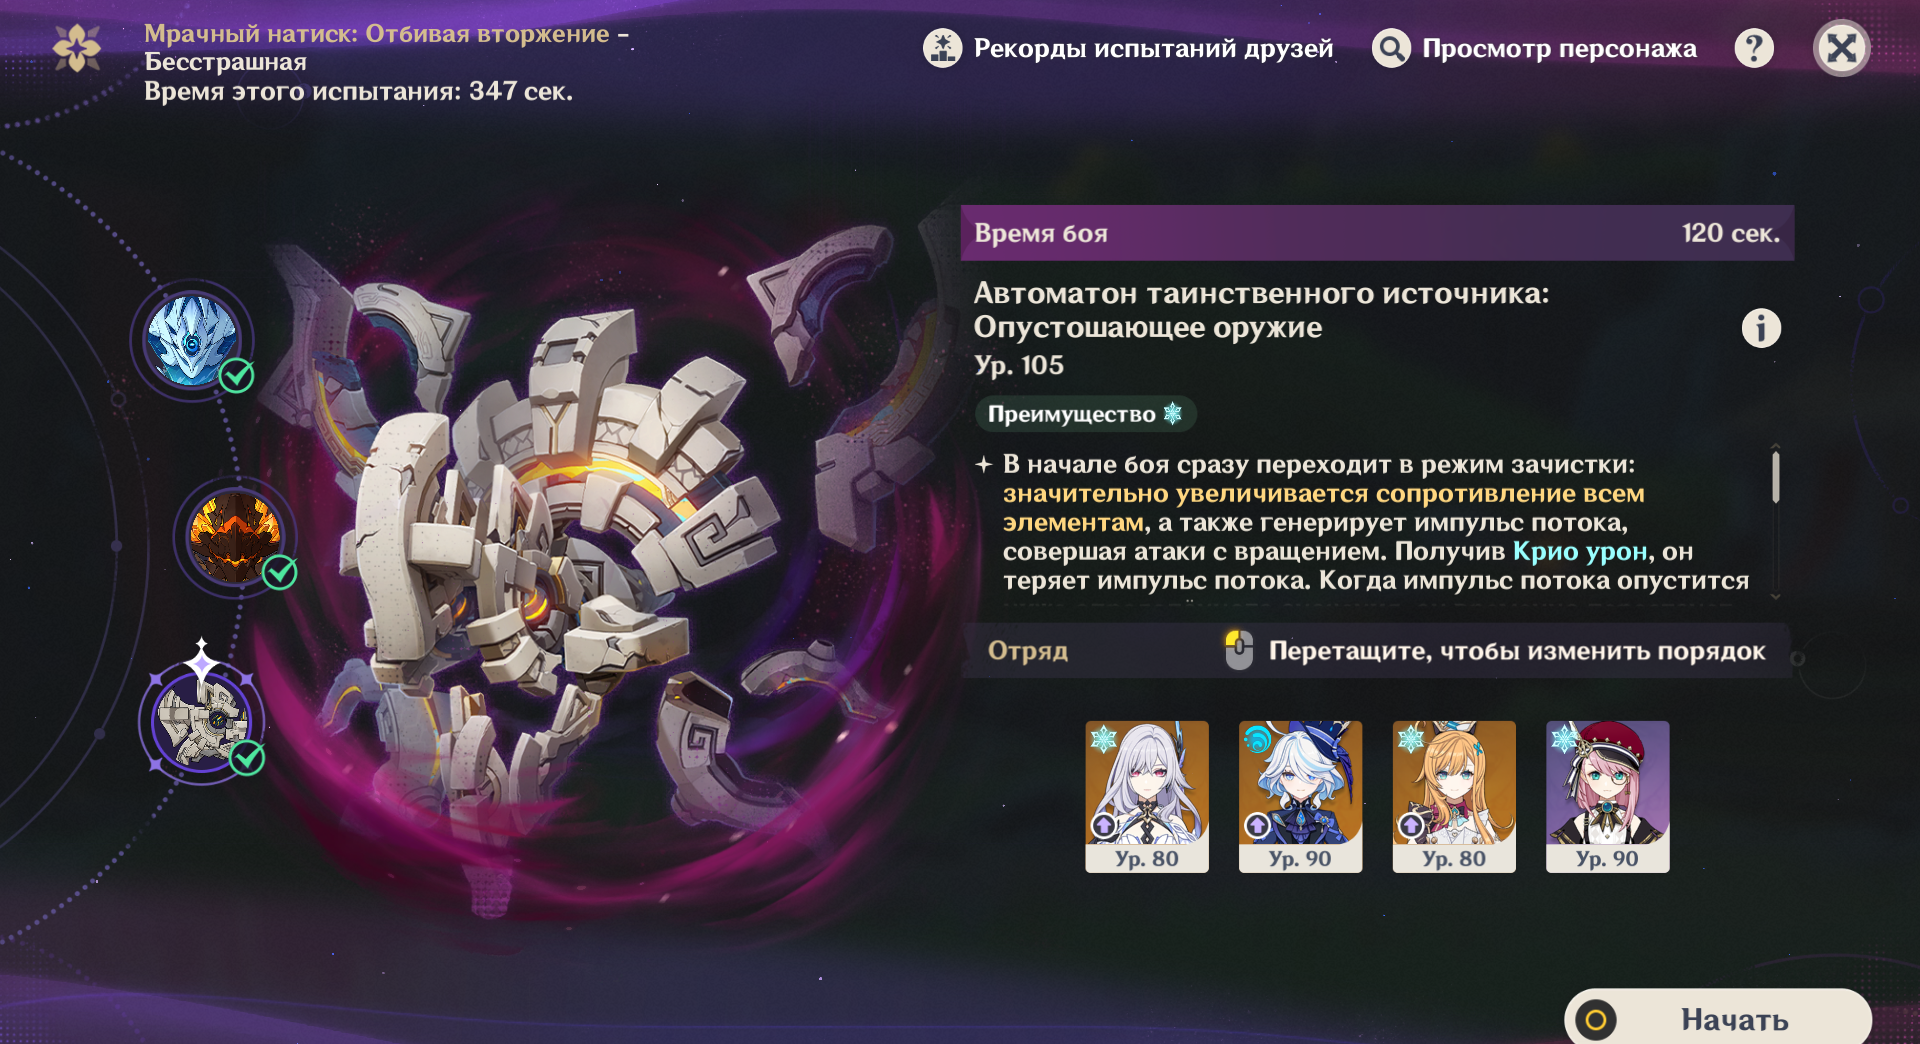Click the Начать start button

pyautogui.click(x=1718, y=1018)
